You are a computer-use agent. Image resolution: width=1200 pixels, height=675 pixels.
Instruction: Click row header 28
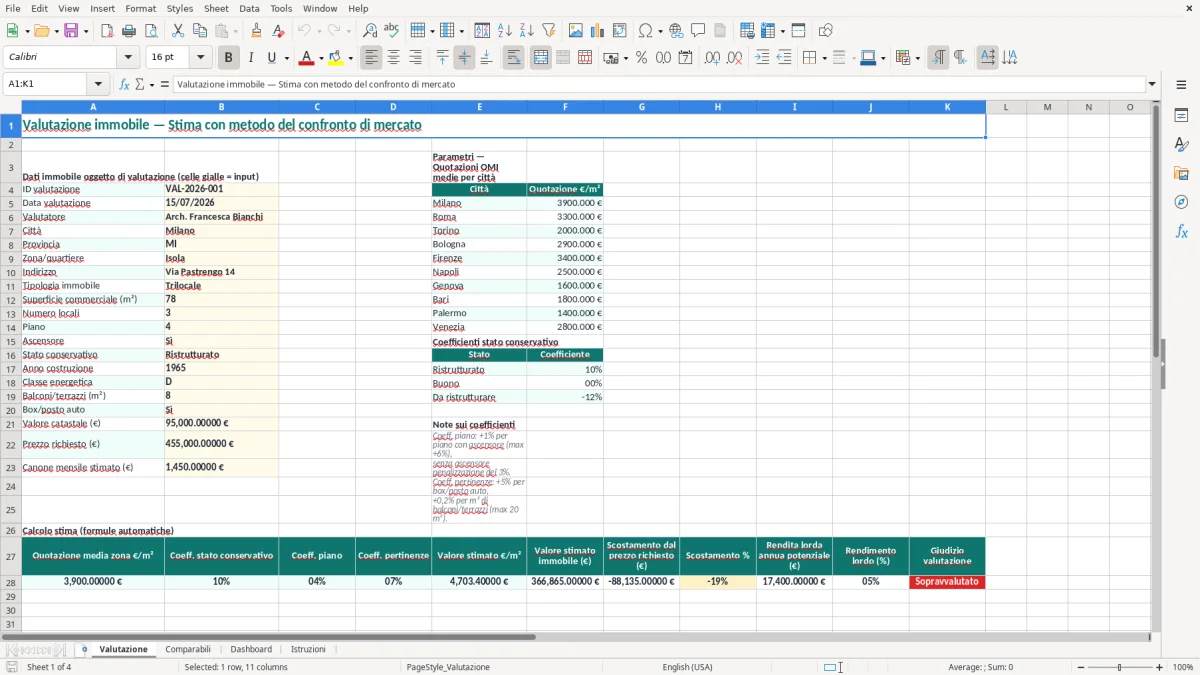pos(11,582)
